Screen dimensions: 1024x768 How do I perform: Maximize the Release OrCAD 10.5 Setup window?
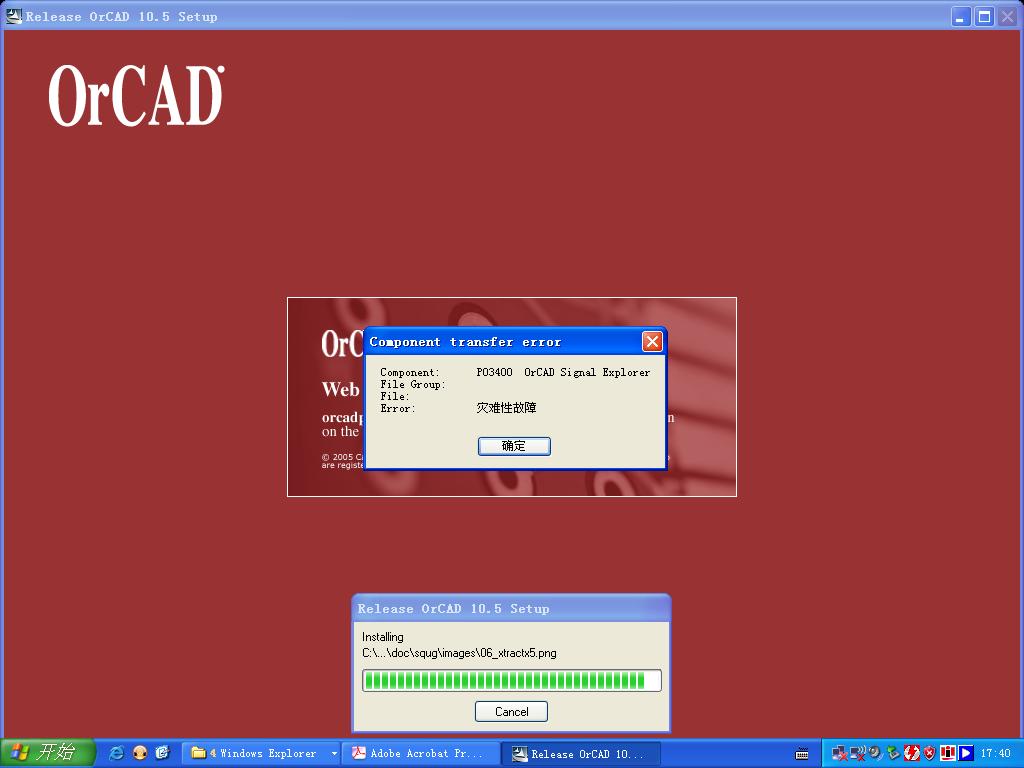[984, 16]
